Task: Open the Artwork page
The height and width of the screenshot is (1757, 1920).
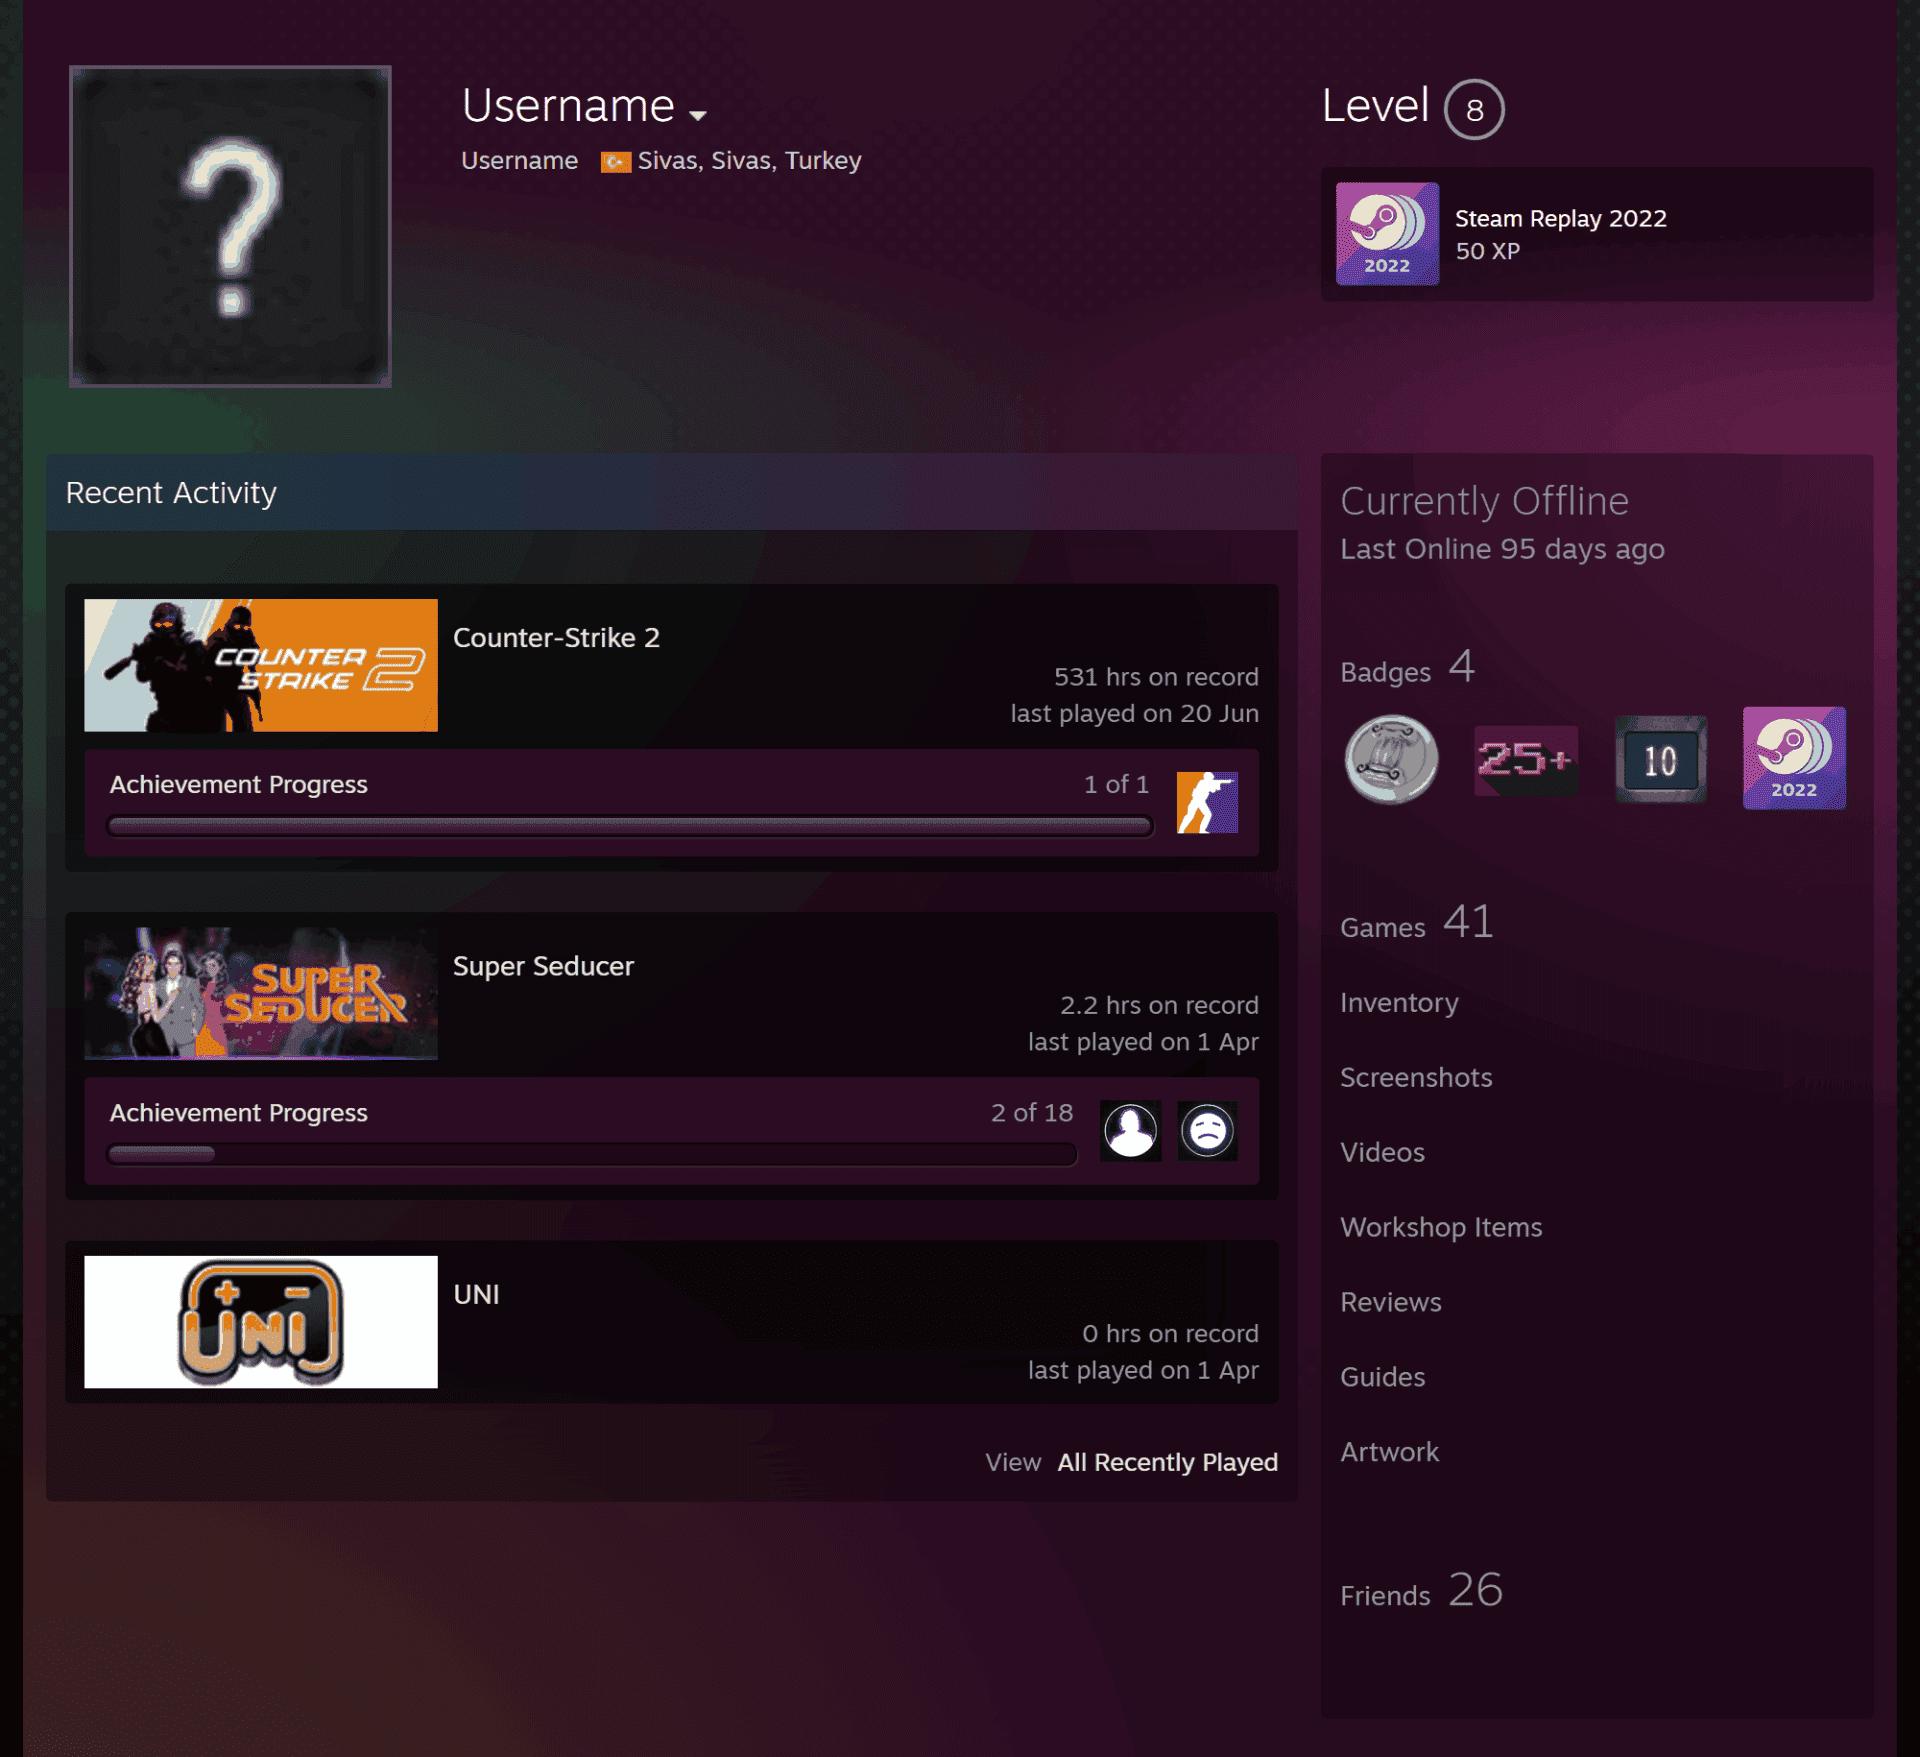Action: [1389, 1452]
